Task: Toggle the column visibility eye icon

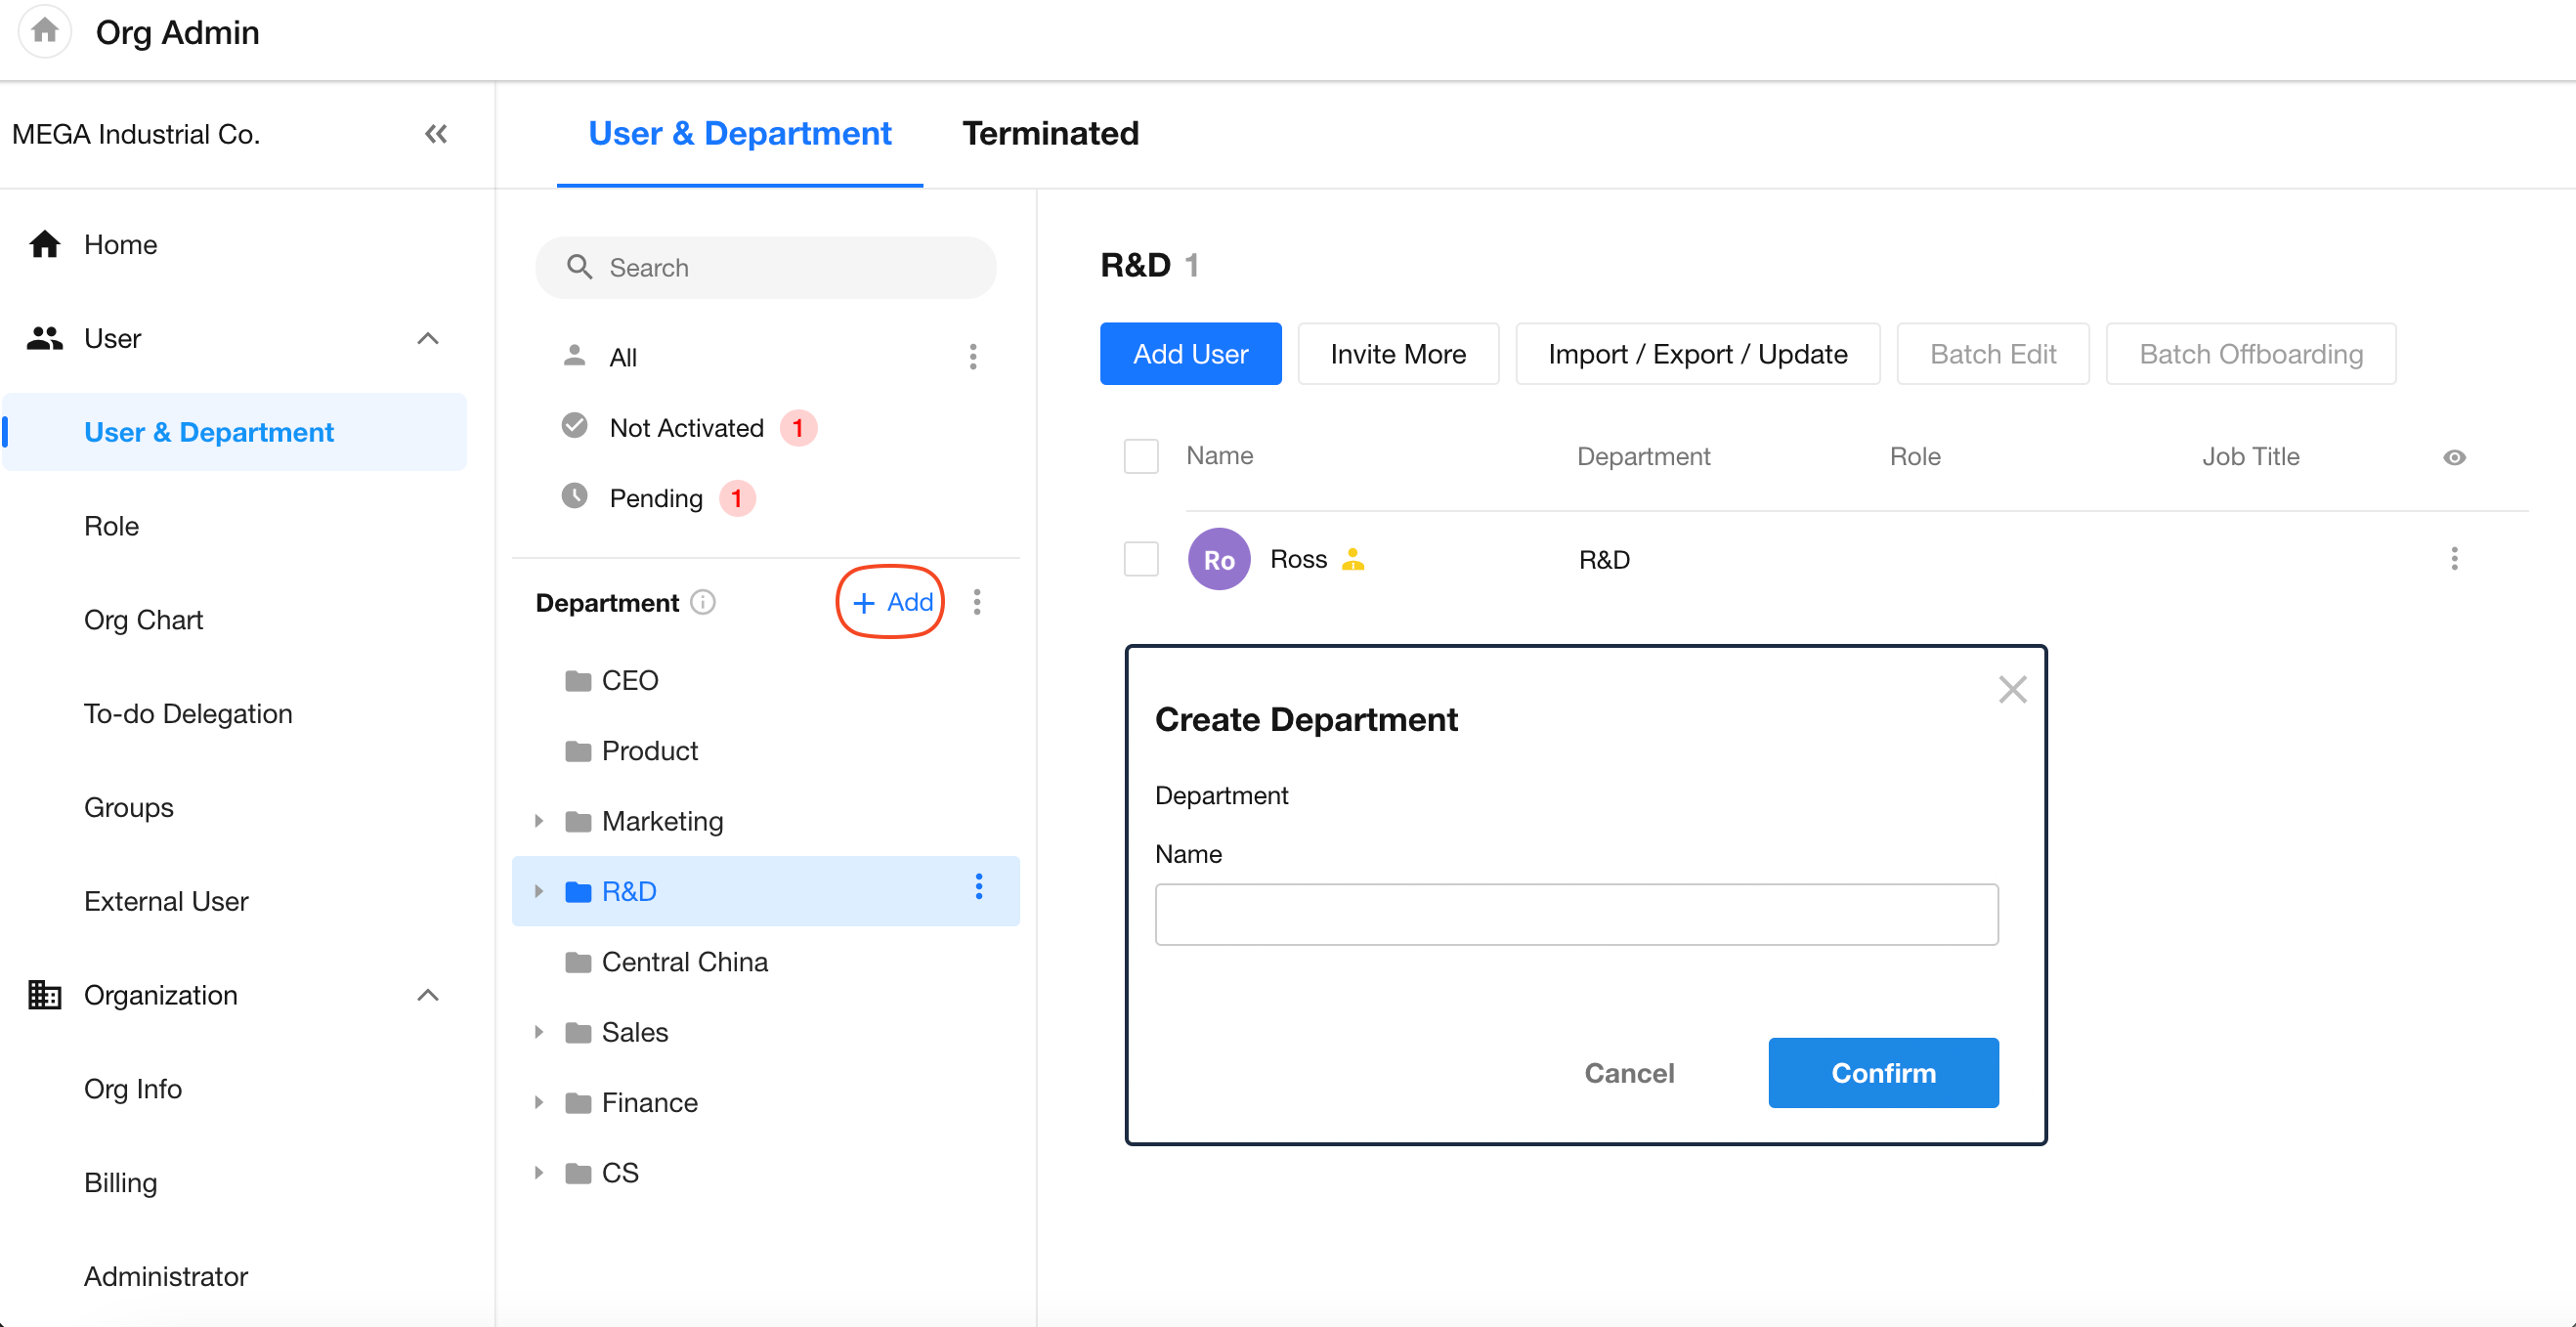Action: pyautogui.click(x=2454, y=457)
